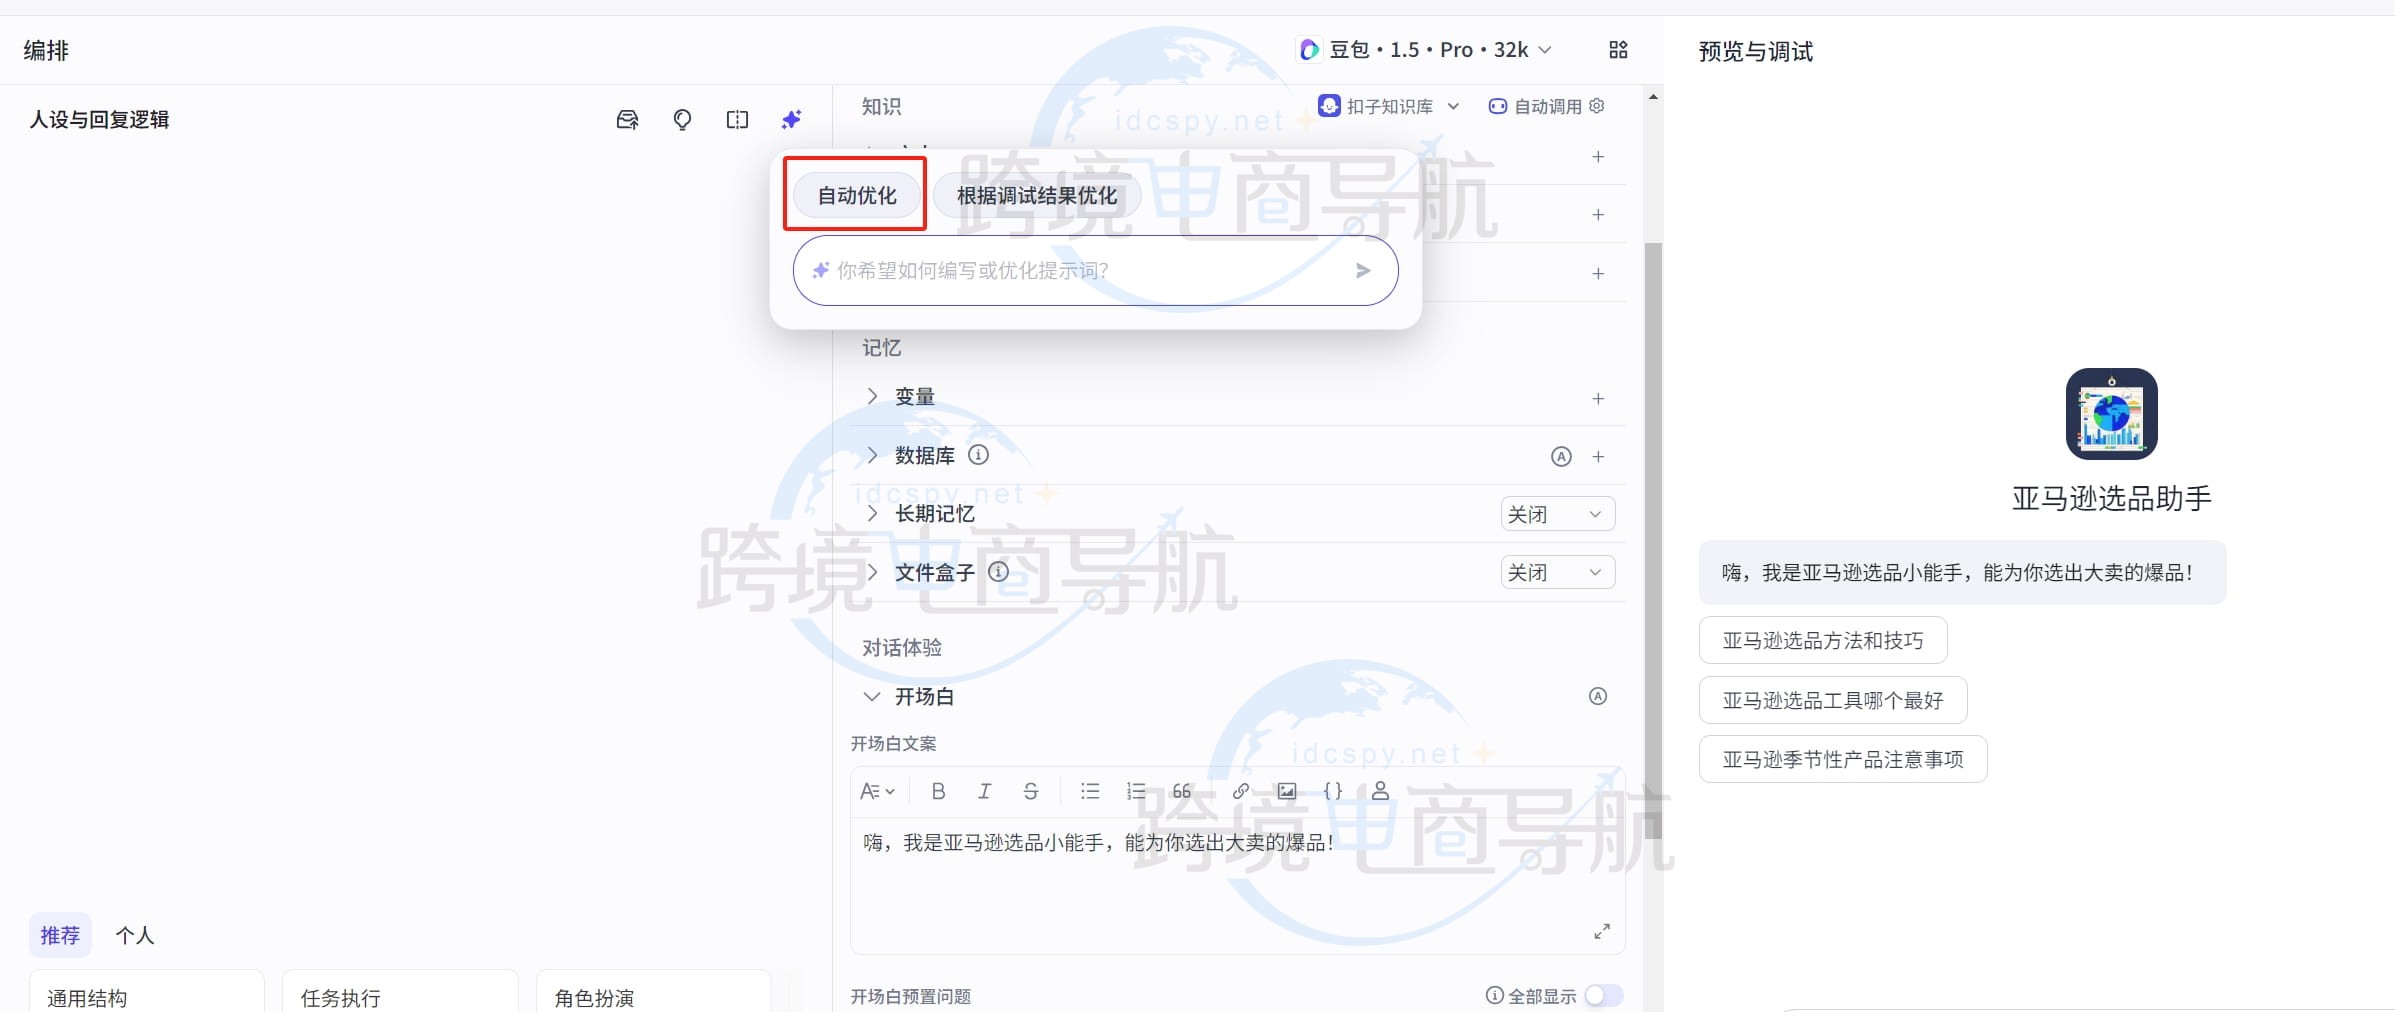Insert an image into the opening text
2395x1012 pixels.
click(x=1286, y=791)
